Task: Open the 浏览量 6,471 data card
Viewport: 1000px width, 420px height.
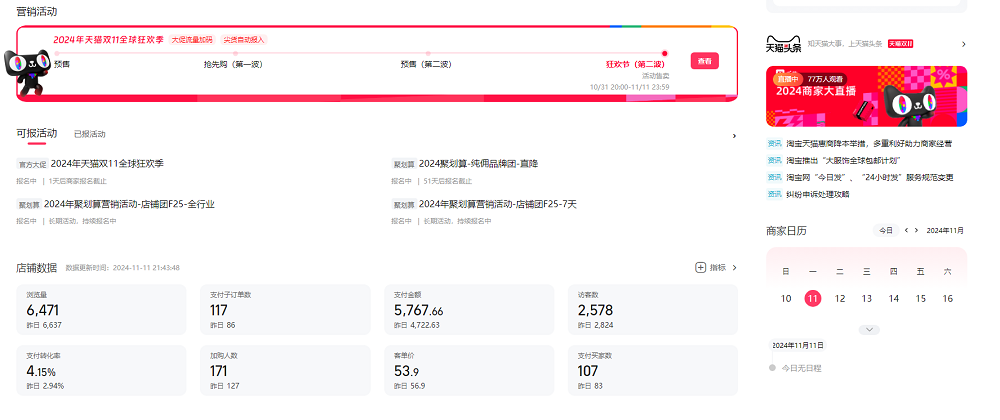Action: pos(101,310)
